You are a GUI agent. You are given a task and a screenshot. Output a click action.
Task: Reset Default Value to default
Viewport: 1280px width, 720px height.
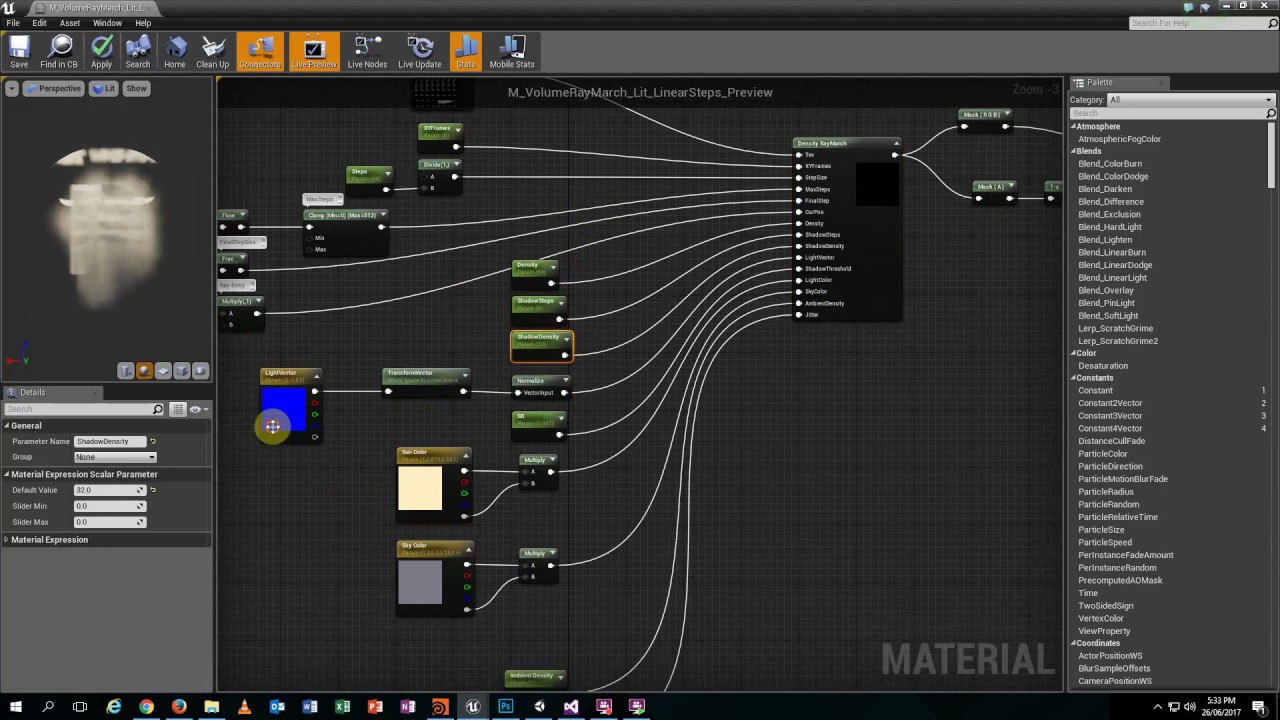click(x=153, y=490)
